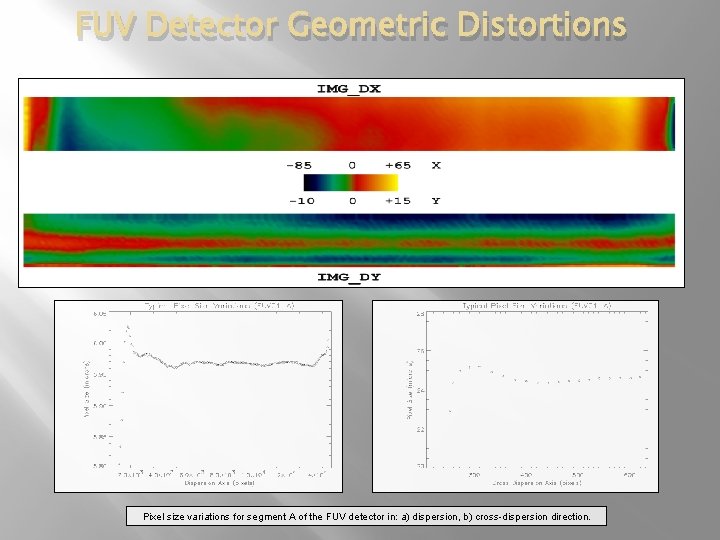This screenshot has width=720, height=540.
Task: Click the IMG_DX distortion map image
Action: coord(349,124)
